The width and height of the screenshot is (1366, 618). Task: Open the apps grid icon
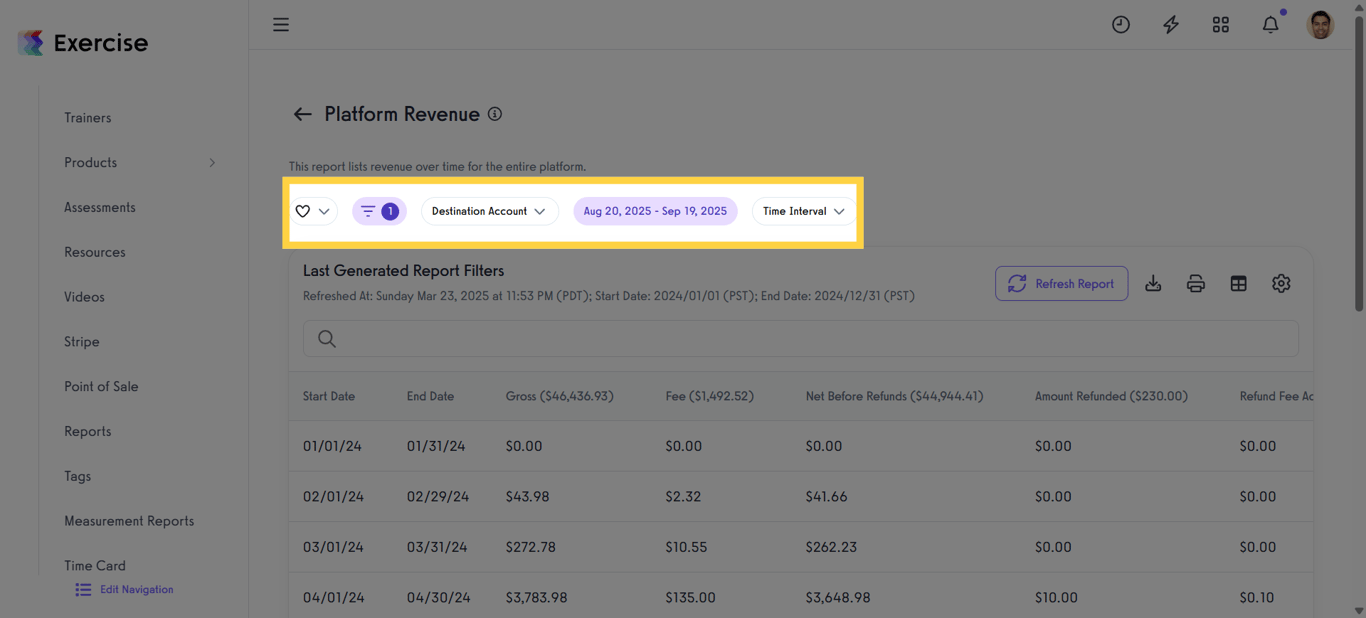[1221, 24]
